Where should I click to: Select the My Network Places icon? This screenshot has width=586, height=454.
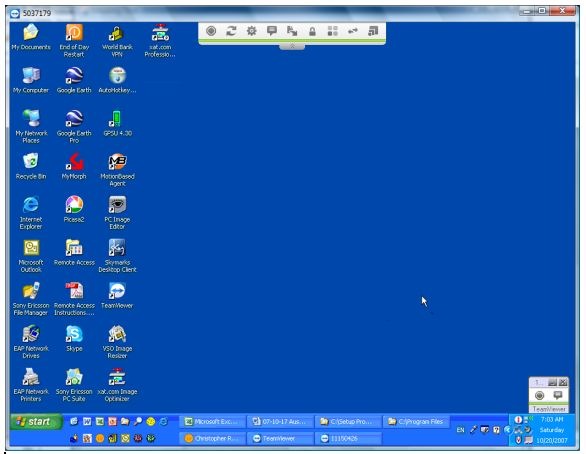point(31,126)
